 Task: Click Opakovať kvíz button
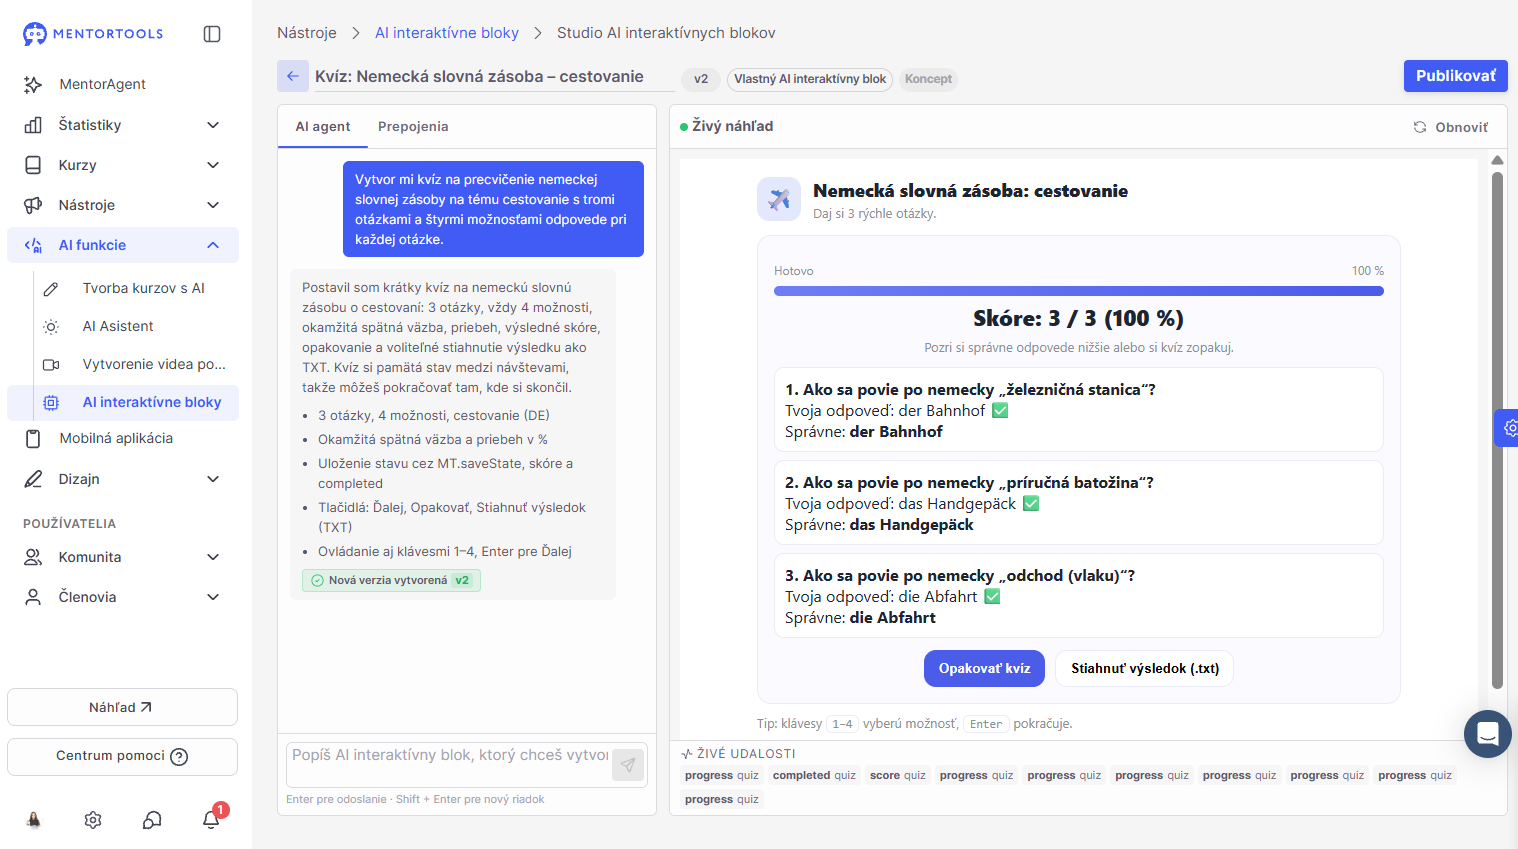[x=984, y=668]
